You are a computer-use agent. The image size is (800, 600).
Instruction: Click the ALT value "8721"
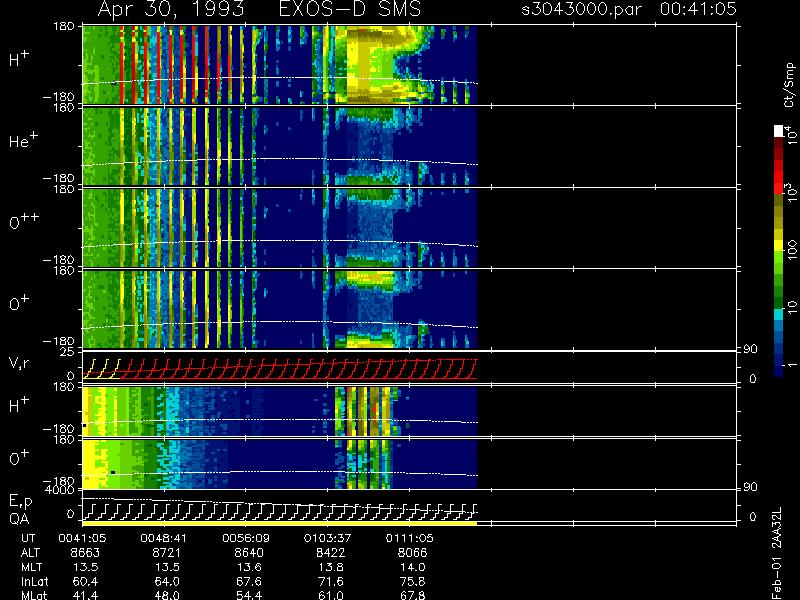pos(167,553)
